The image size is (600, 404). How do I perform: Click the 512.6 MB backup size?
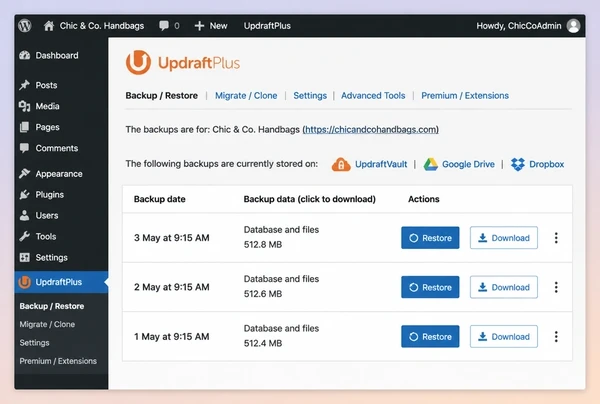coord(263,294)
